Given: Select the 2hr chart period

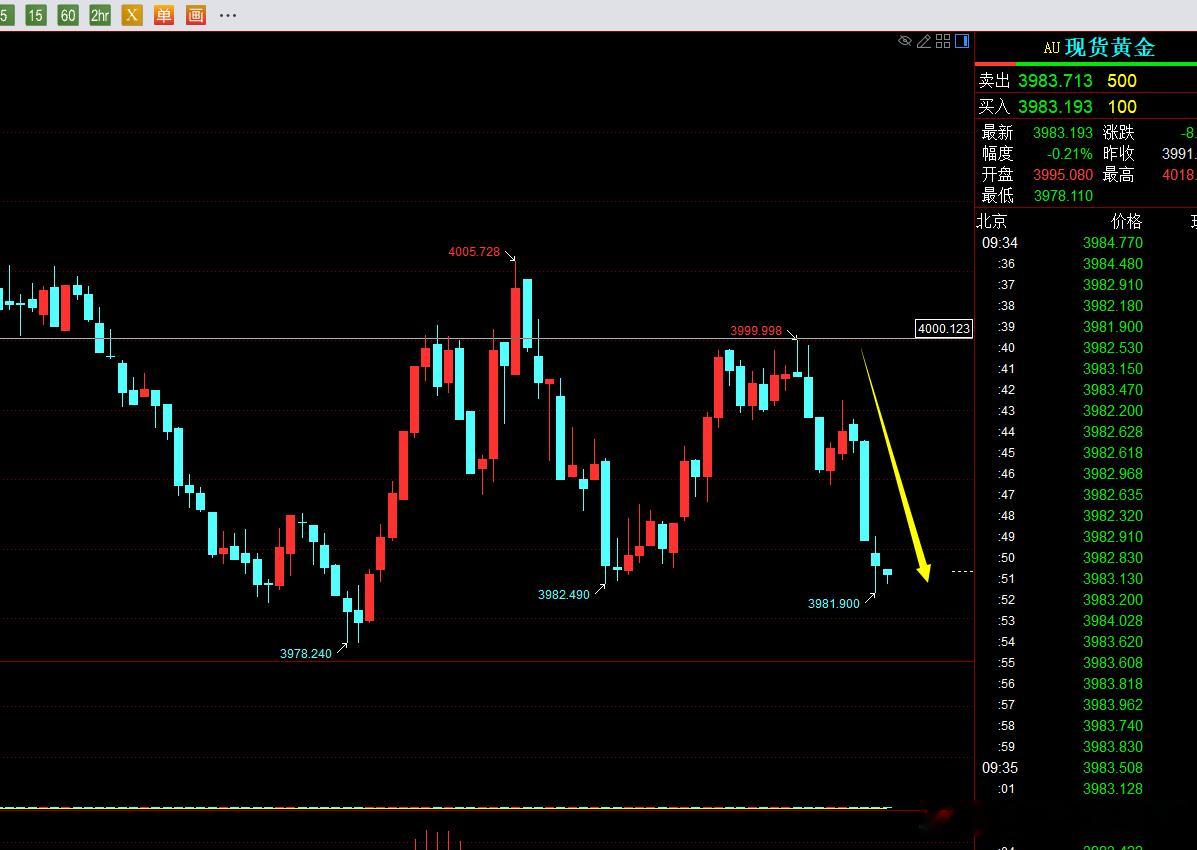Looking at the screenshot, I should [100, 15].
